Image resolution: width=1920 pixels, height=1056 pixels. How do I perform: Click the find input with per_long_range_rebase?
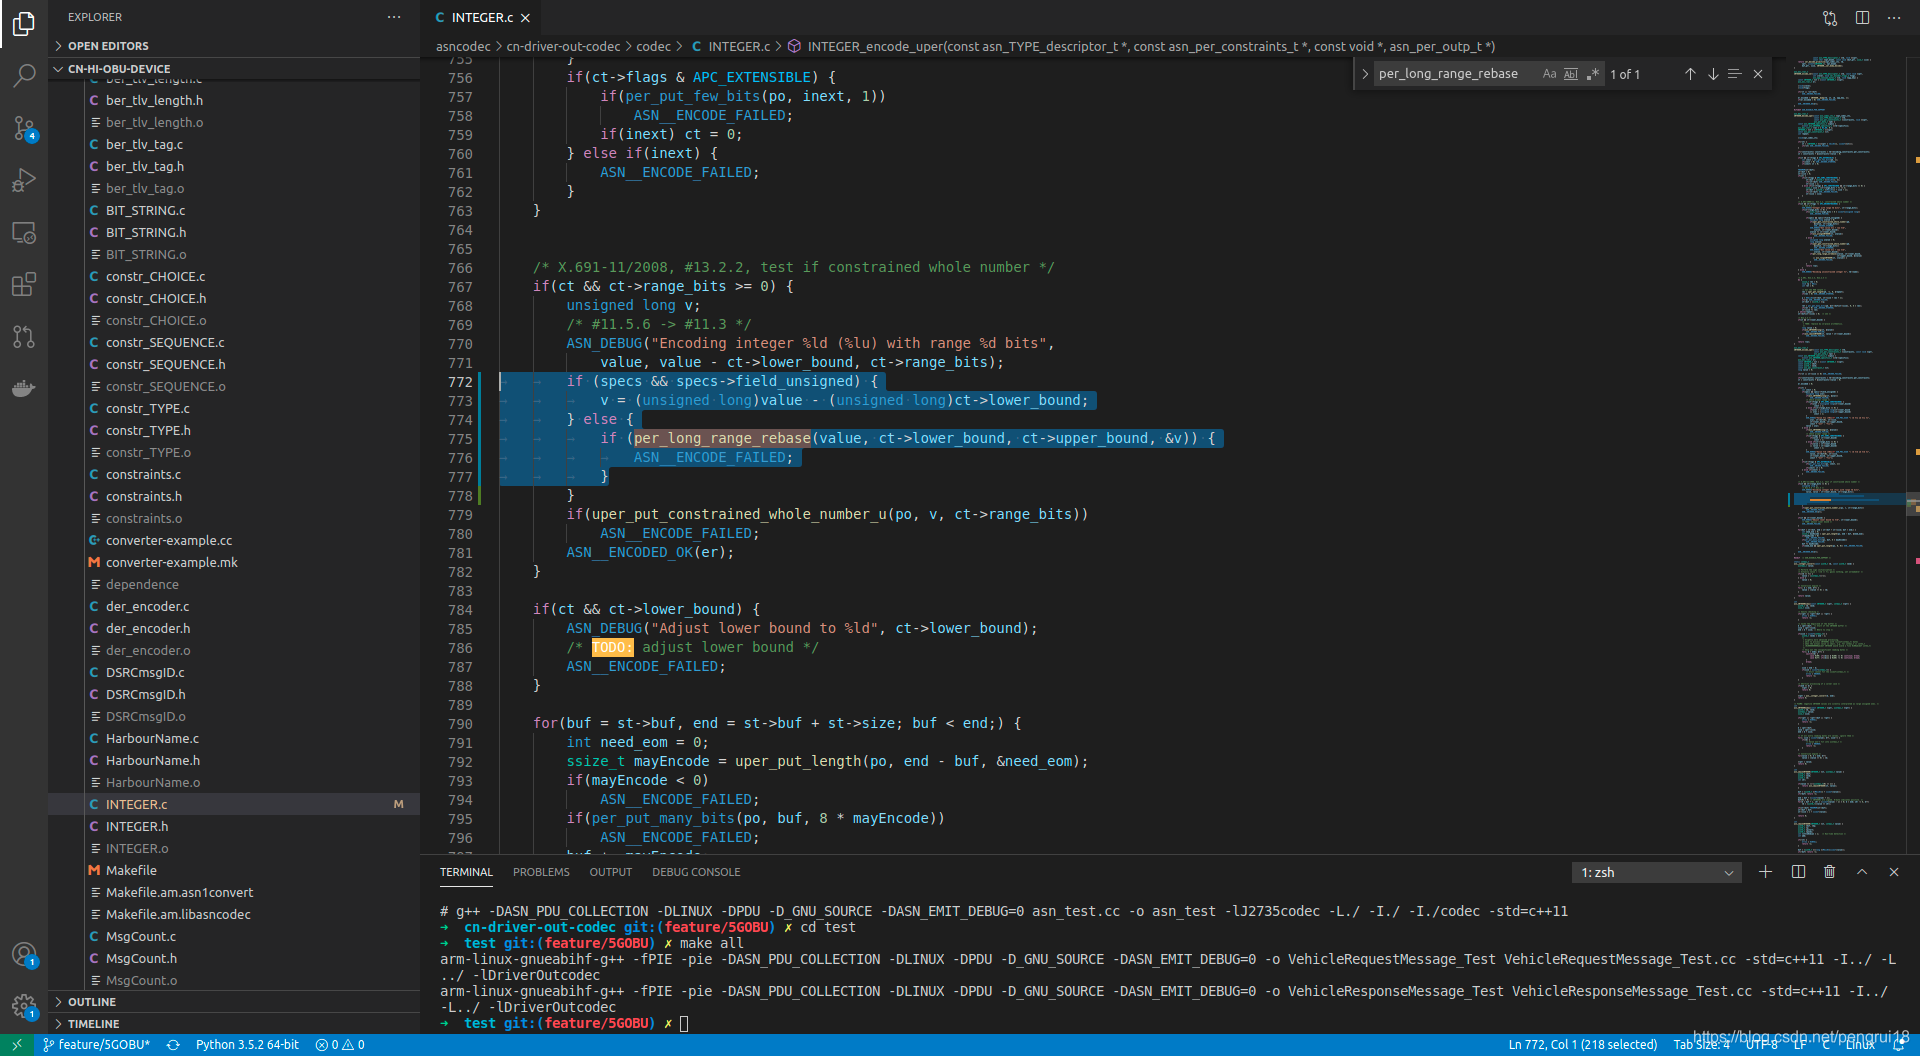pyautogui.click(x=1456, y=74)
